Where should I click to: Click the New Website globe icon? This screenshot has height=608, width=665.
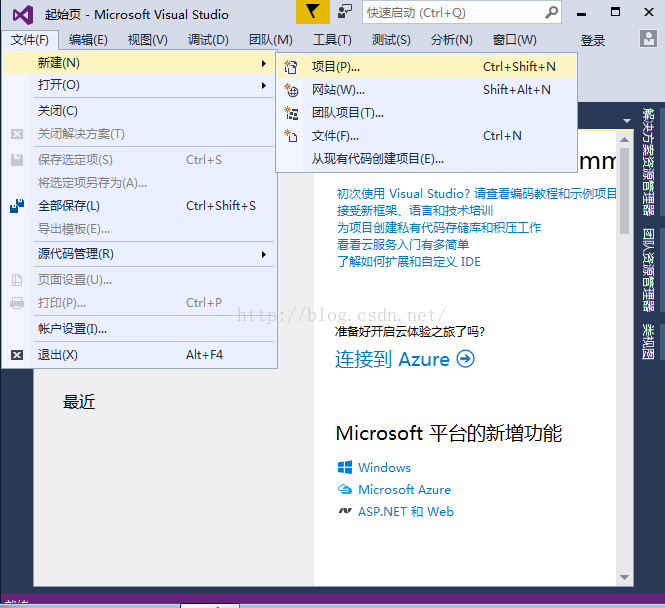(291, 90)
